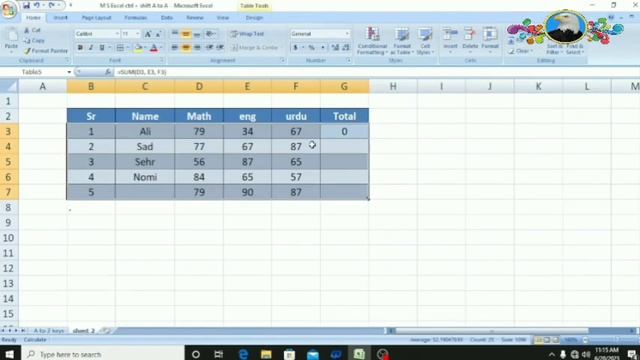Redo action in Quick Access Toolbar
Viewport: 640px width, 360px height.
click(x=51, y=5)
